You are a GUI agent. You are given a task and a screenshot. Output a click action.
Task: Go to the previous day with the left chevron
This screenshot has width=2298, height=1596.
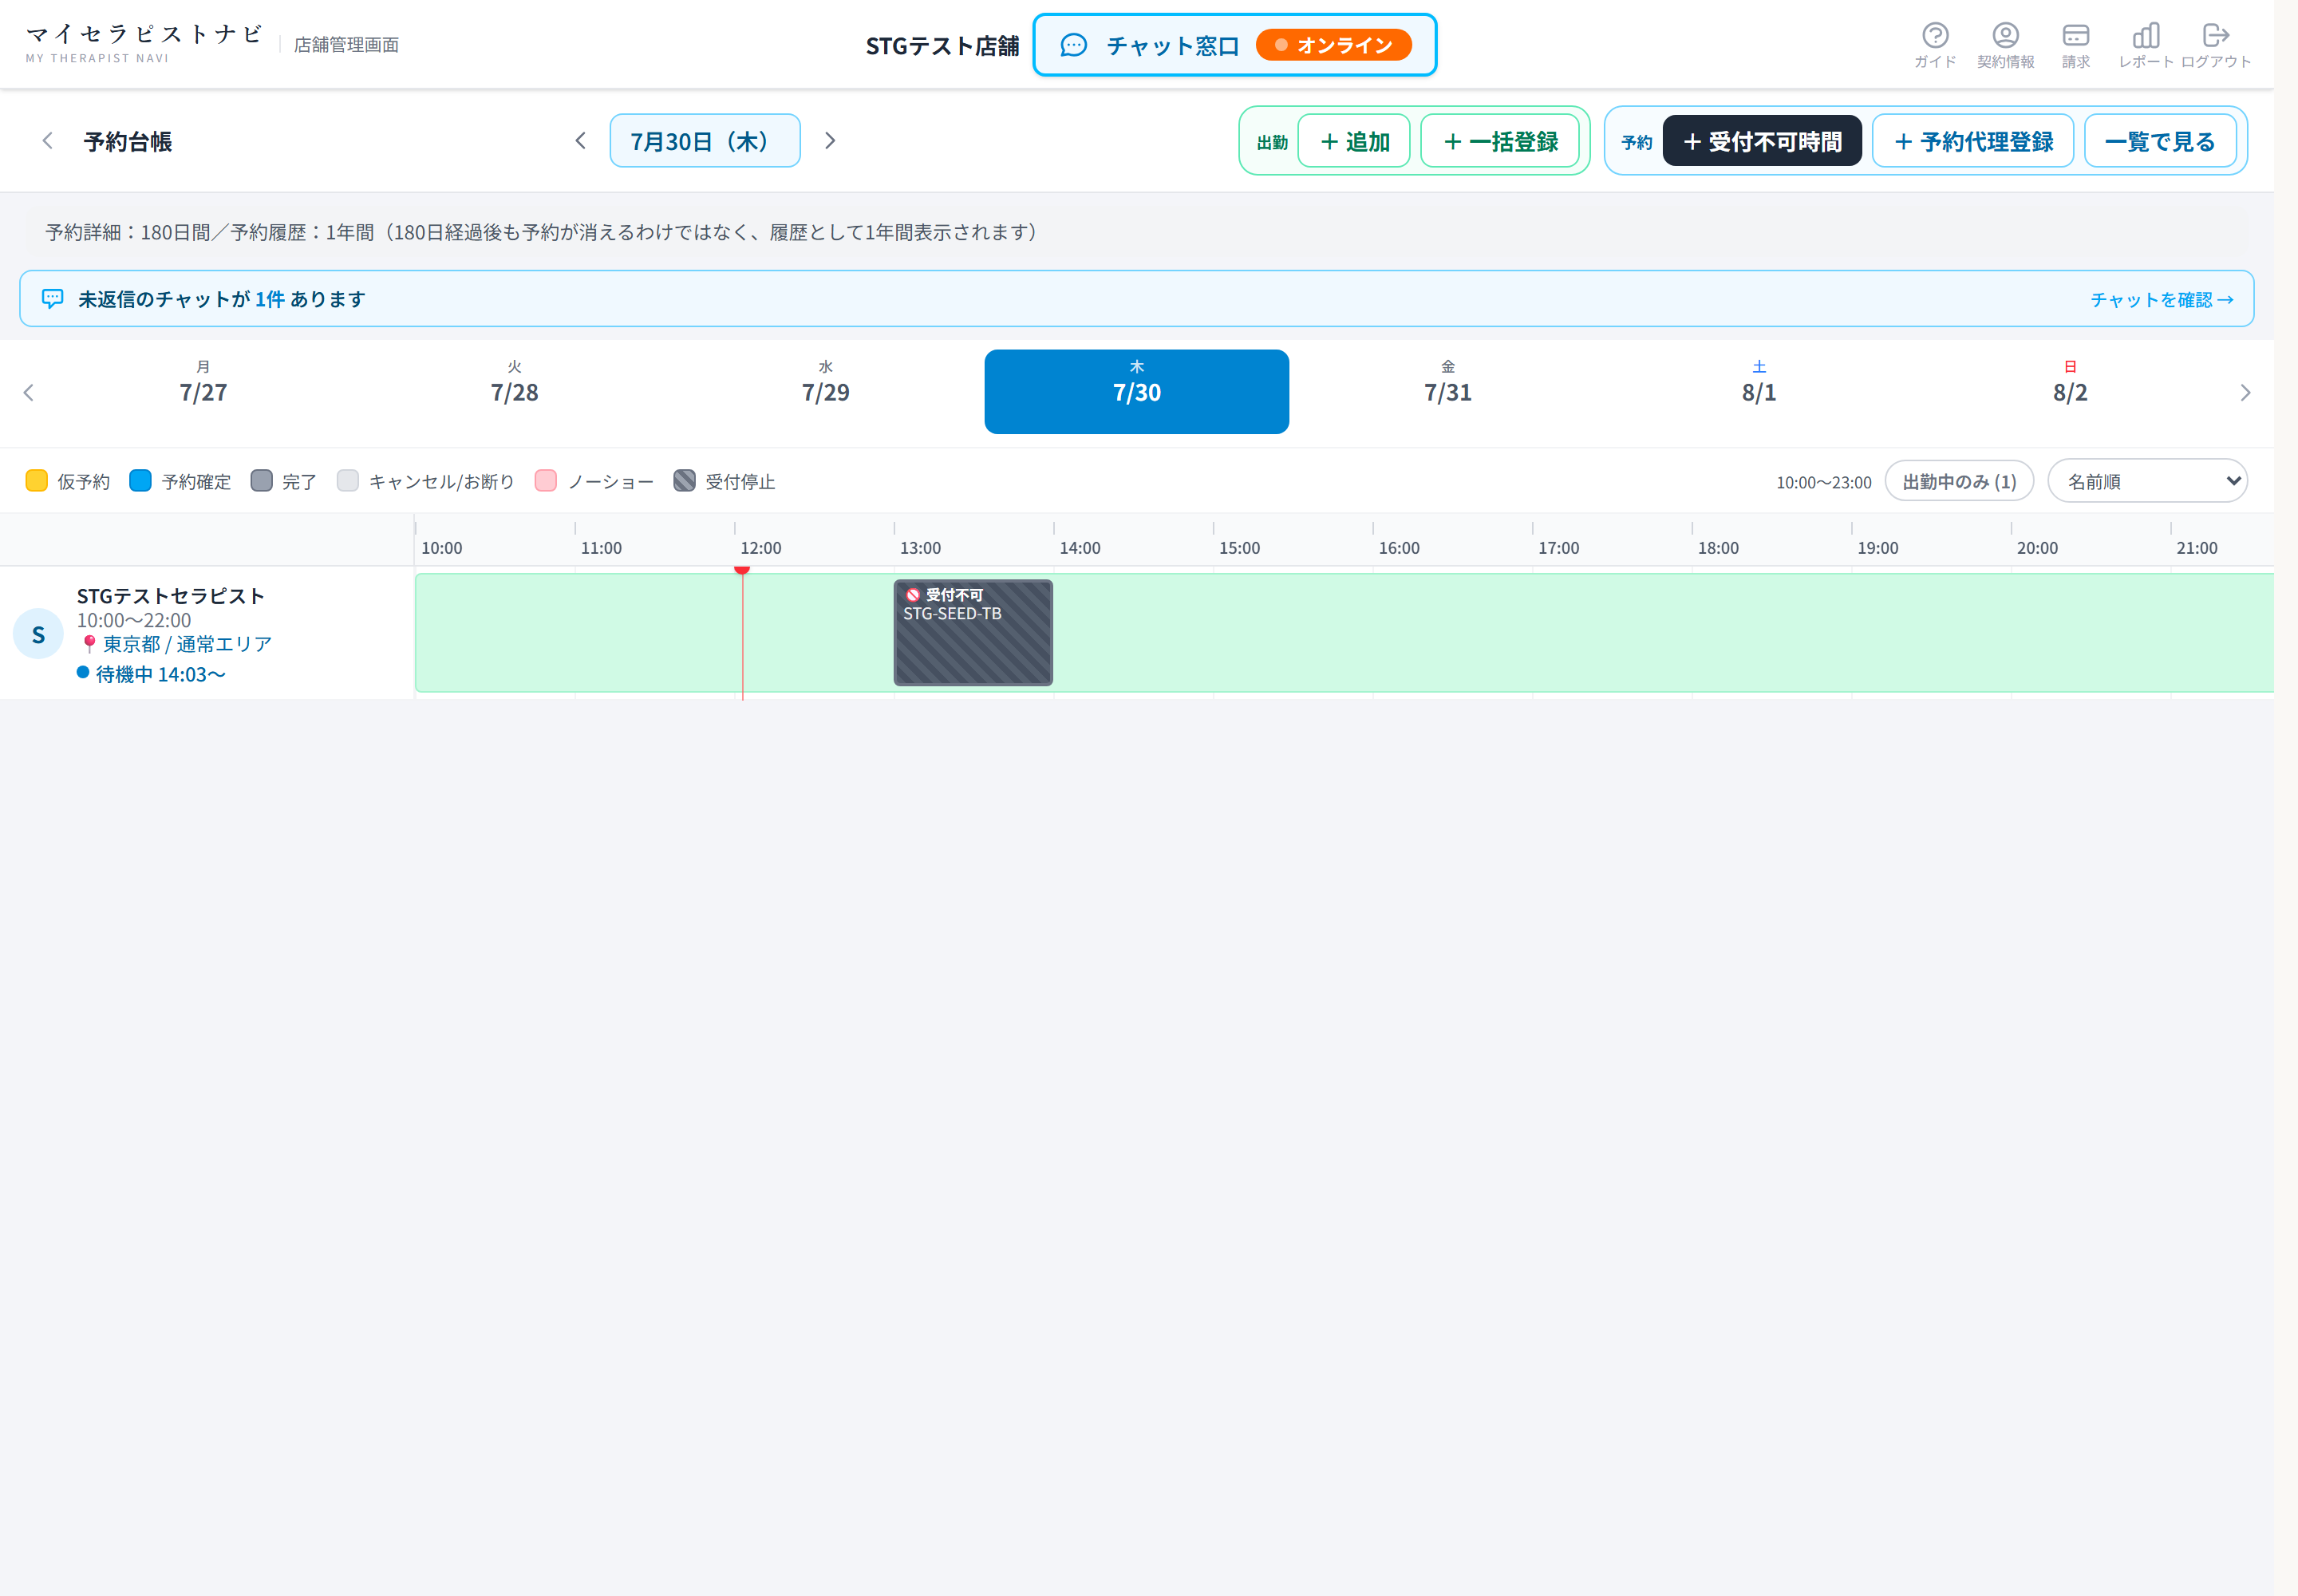coord(580,141)
